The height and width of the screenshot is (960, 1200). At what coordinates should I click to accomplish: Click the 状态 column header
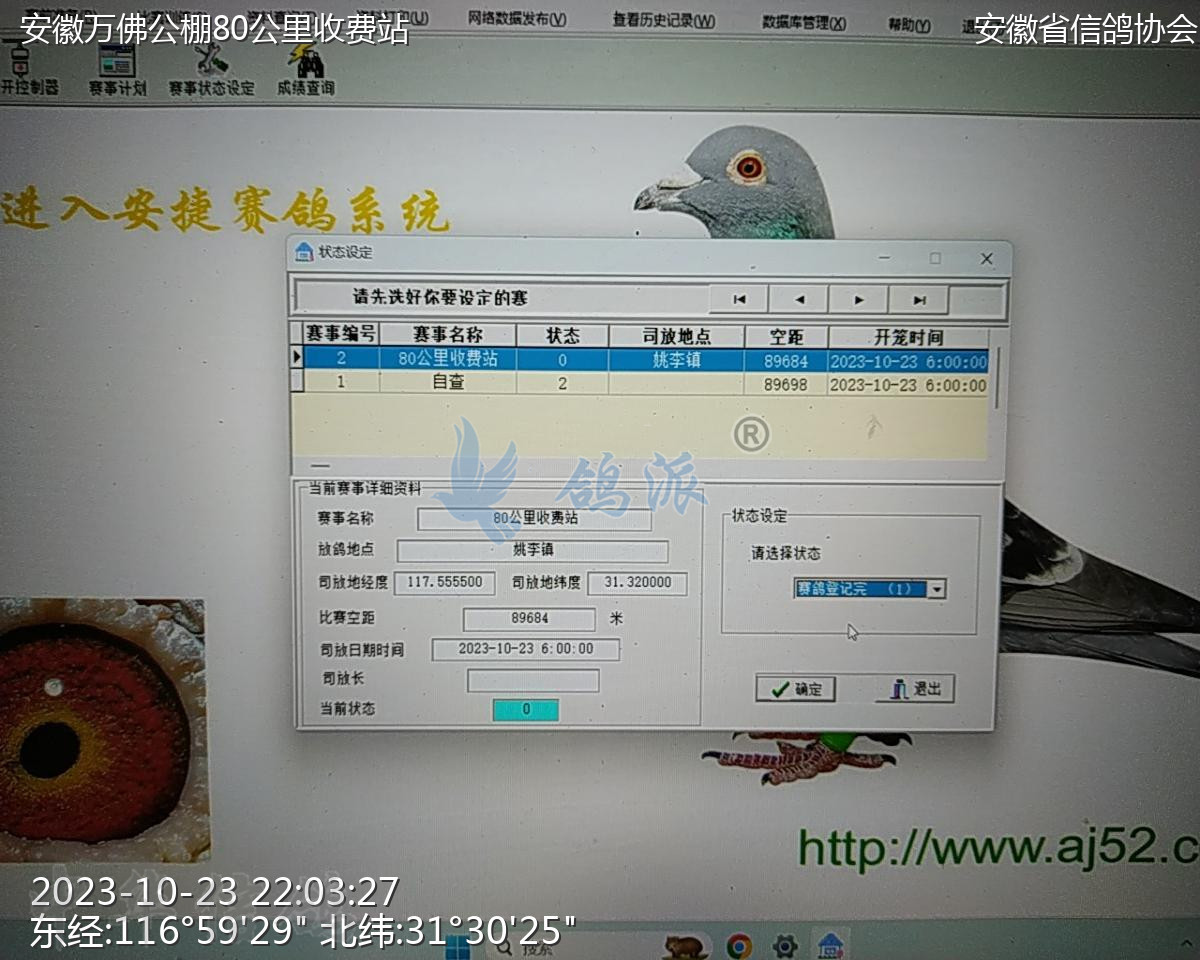click(562, 335)
